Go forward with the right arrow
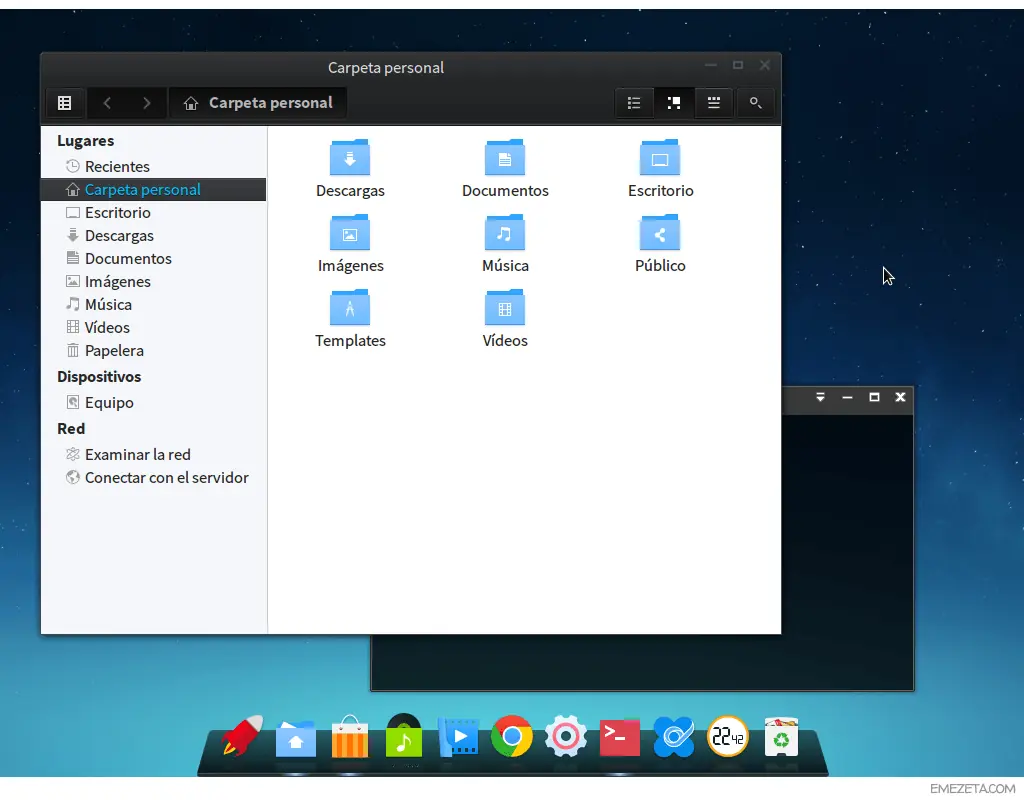Viewport: 1024px width, 800px height. [146, 103]
